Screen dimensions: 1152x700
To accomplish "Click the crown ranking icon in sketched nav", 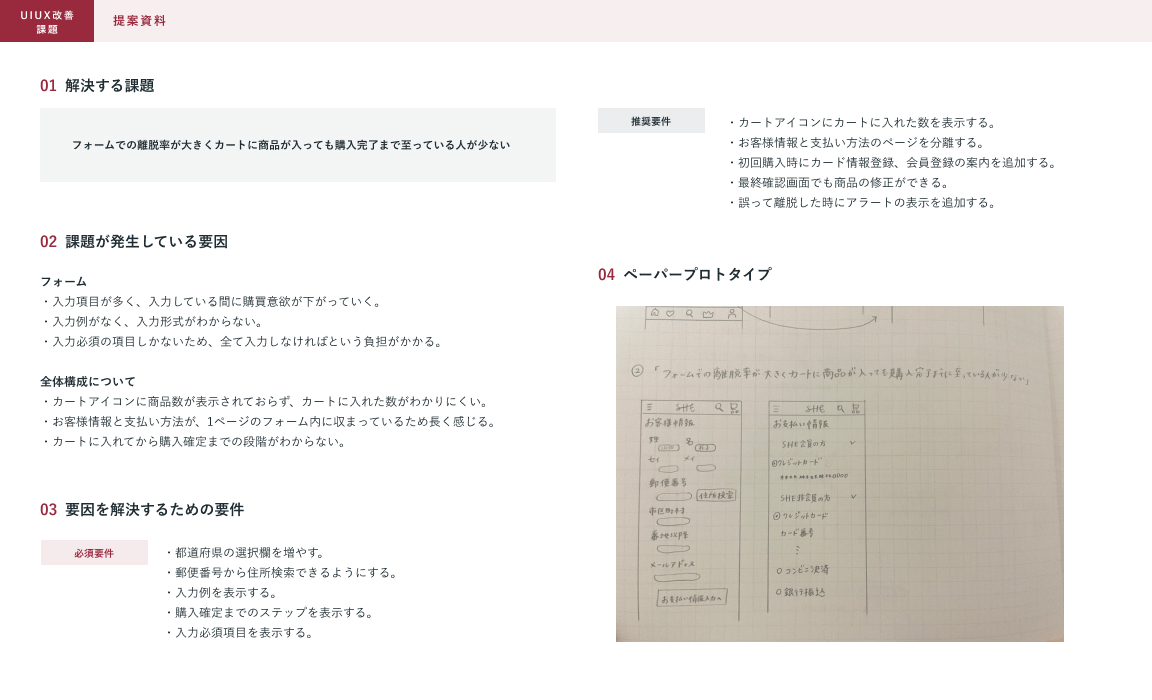I will click(x=709, y=314).
